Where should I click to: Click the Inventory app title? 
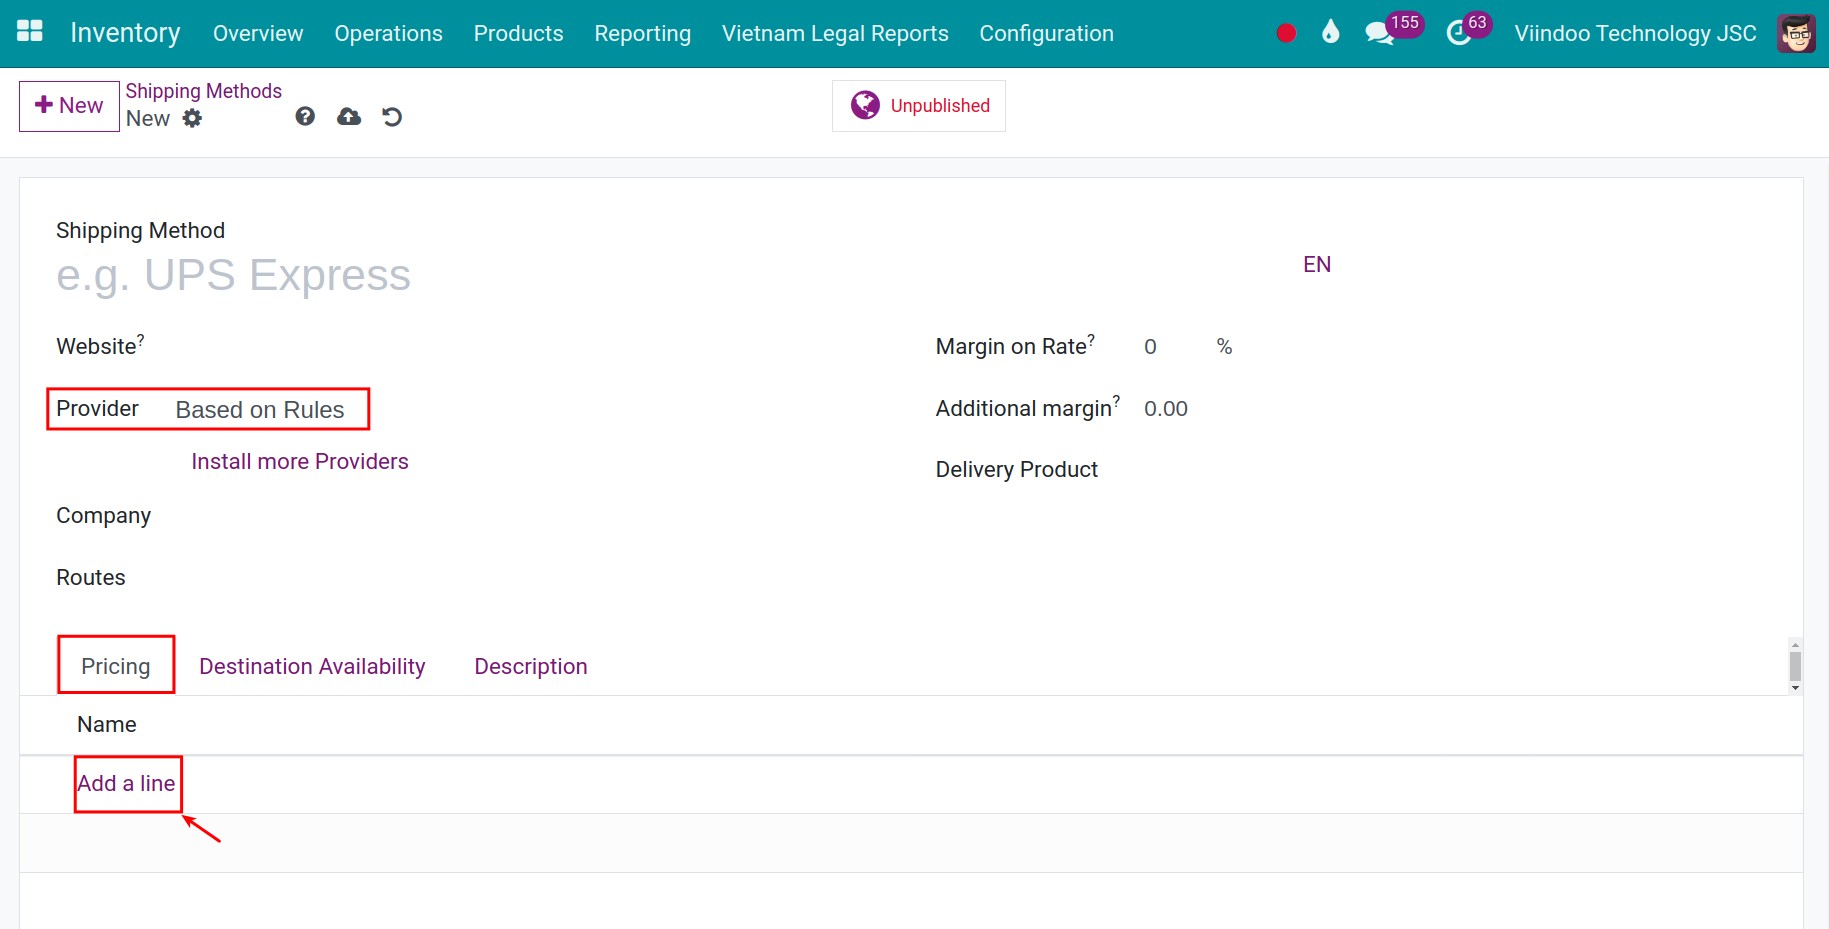click(125, 33)
